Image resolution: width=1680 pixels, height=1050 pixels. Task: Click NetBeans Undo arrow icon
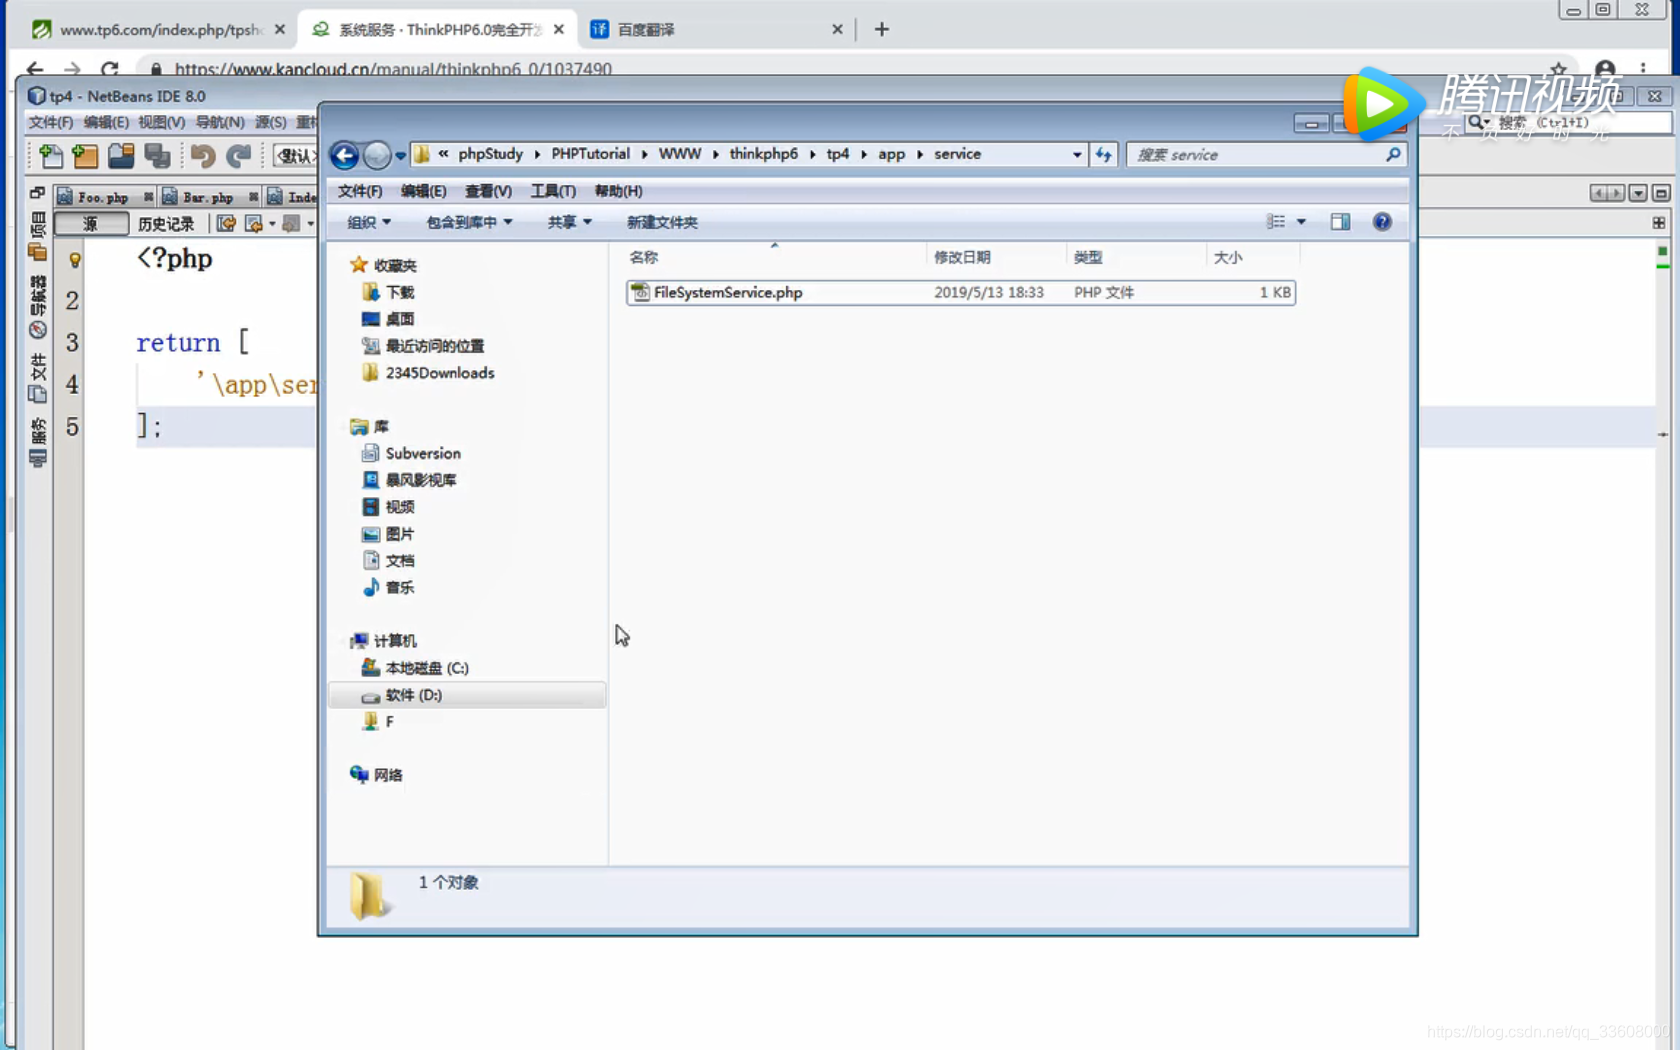pyautogui.click(x=203, y=155)
